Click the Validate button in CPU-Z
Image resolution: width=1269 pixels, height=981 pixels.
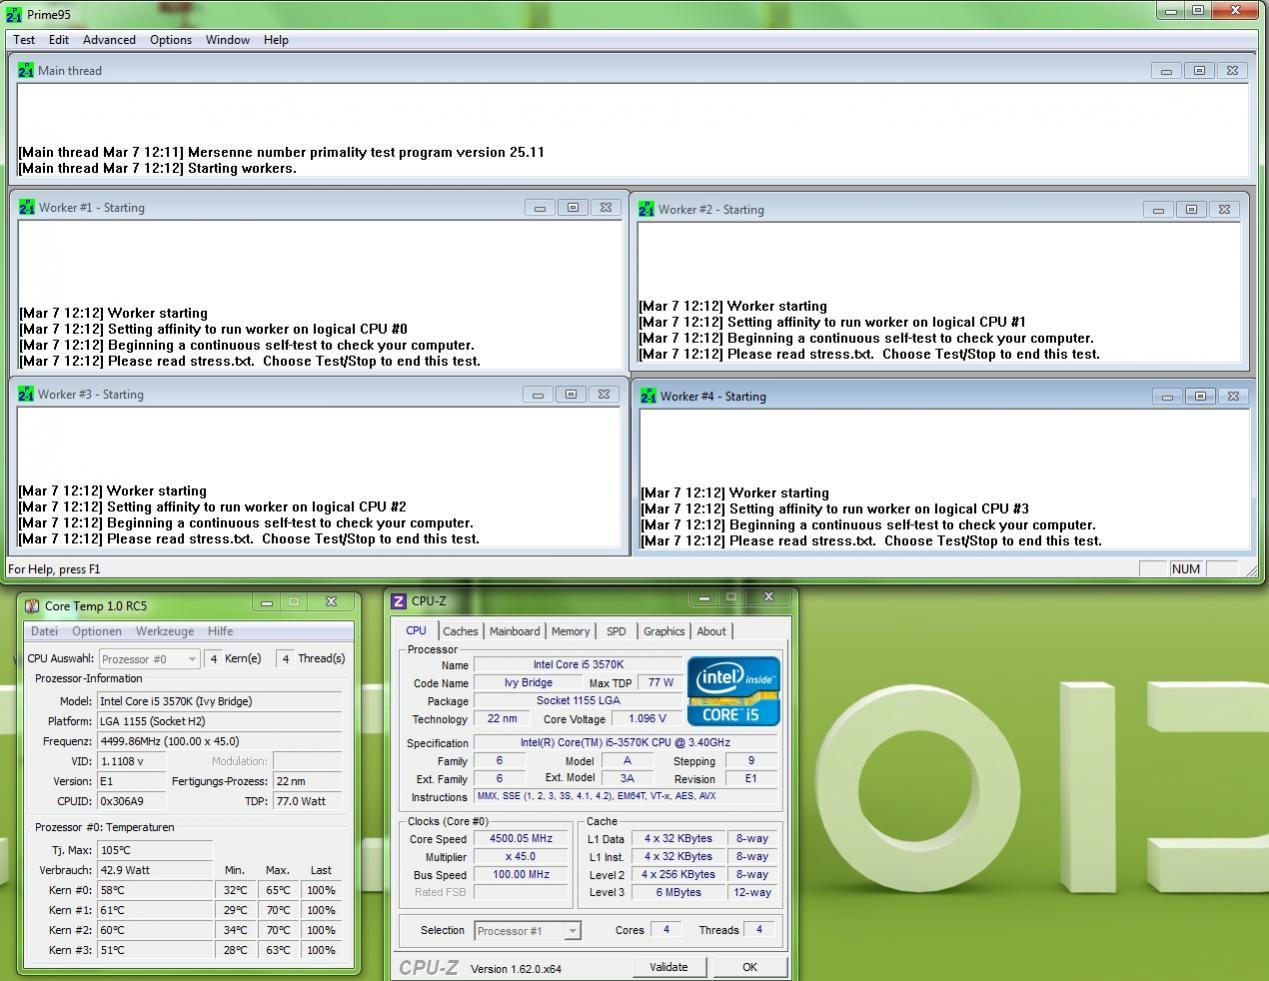pyautogui.click(x=669, y=967)
